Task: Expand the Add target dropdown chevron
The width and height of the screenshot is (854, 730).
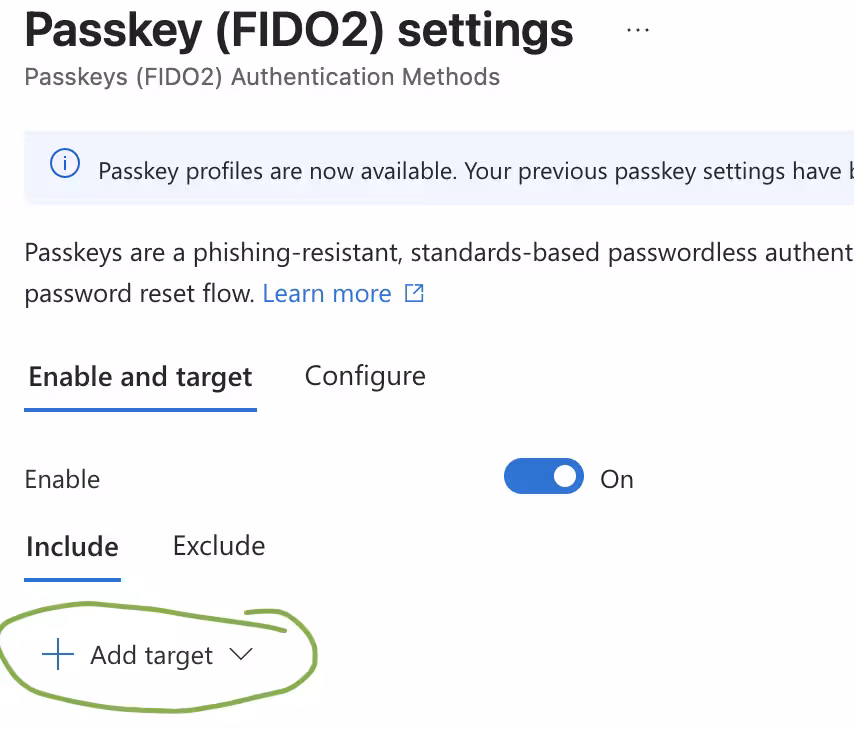Action: tap(241, 654)
